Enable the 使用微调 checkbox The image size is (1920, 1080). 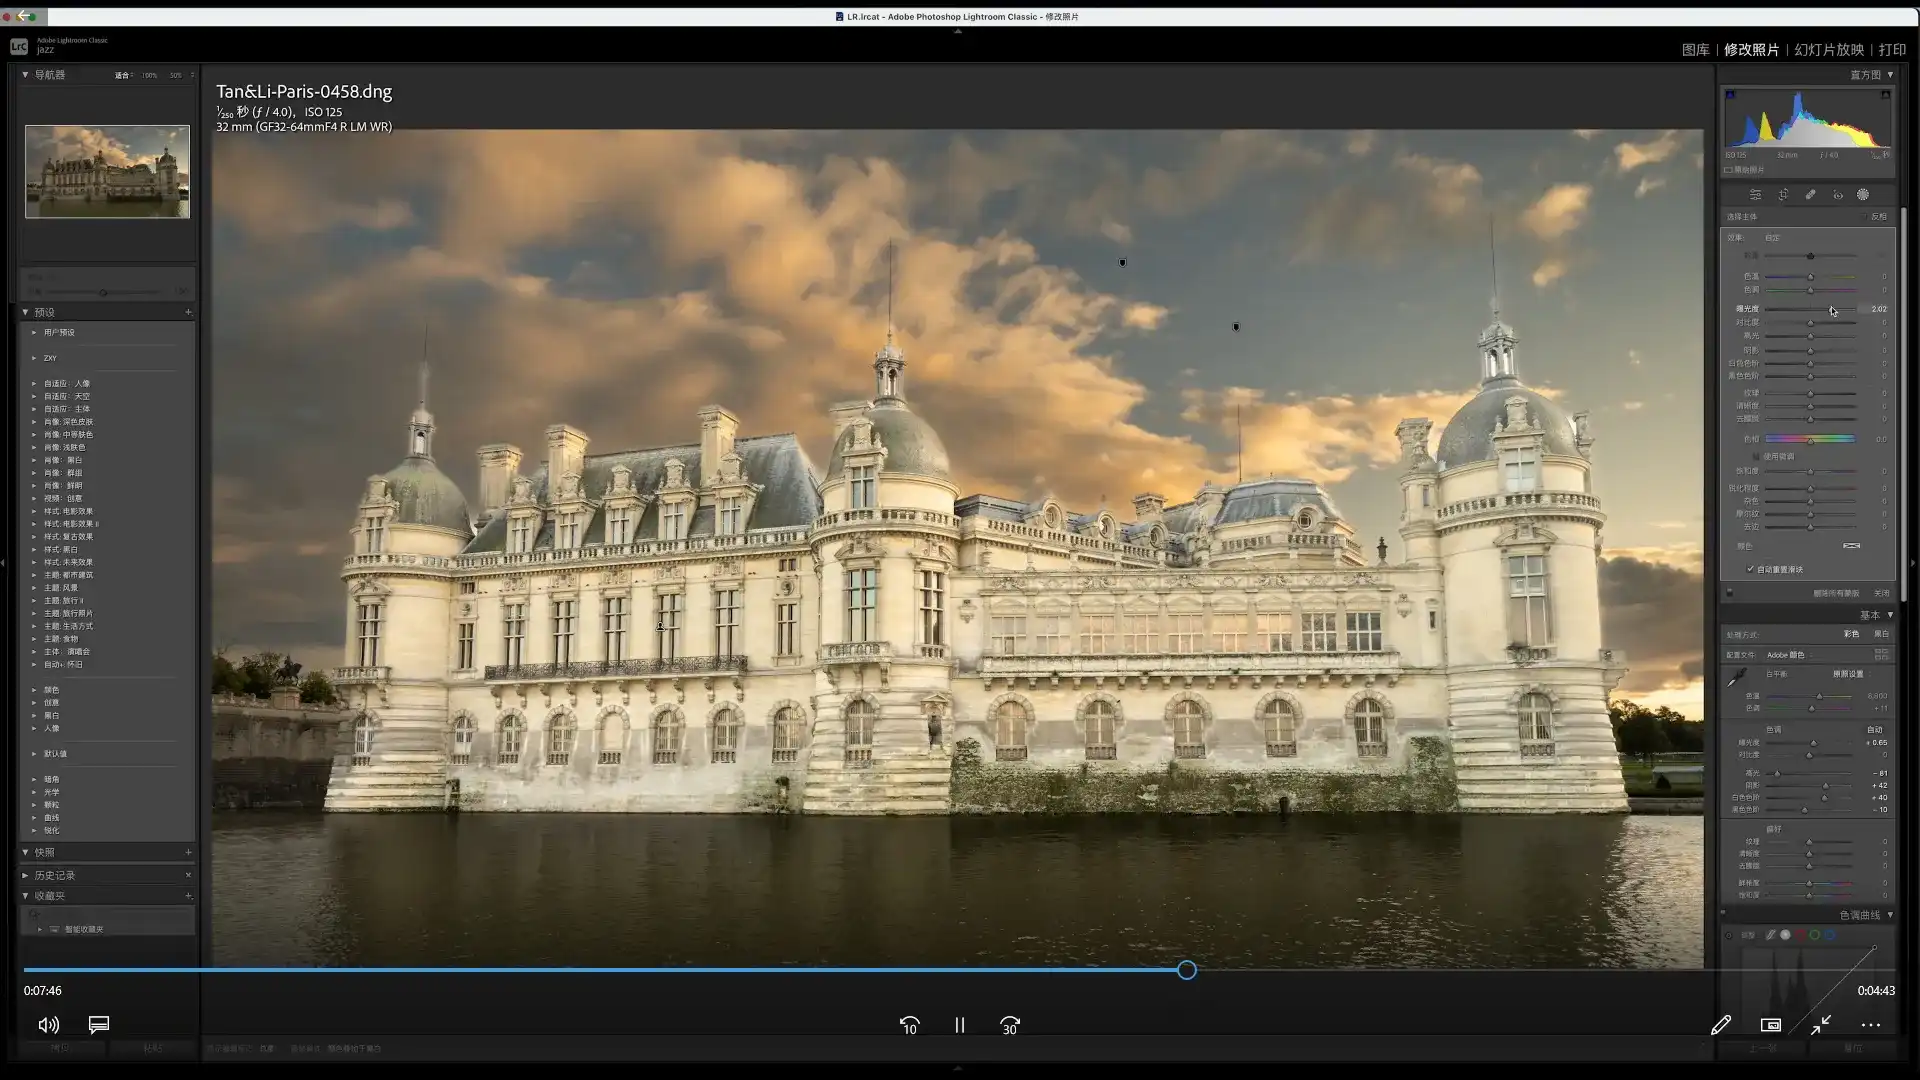[x=1757, y=456]
